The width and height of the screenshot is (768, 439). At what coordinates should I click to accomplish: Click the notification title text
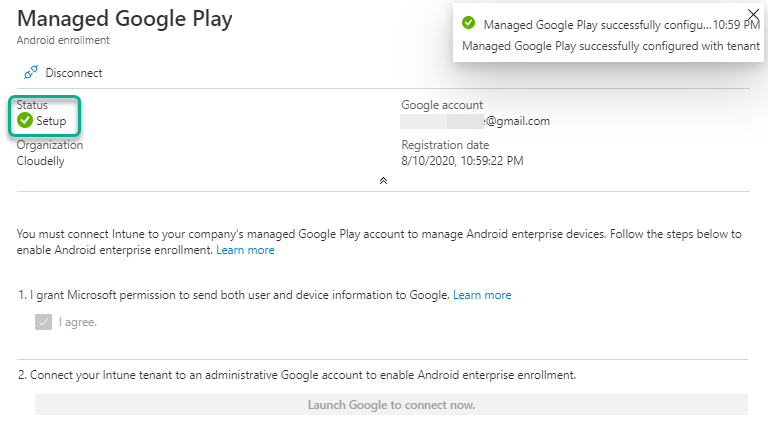[596, 24]
